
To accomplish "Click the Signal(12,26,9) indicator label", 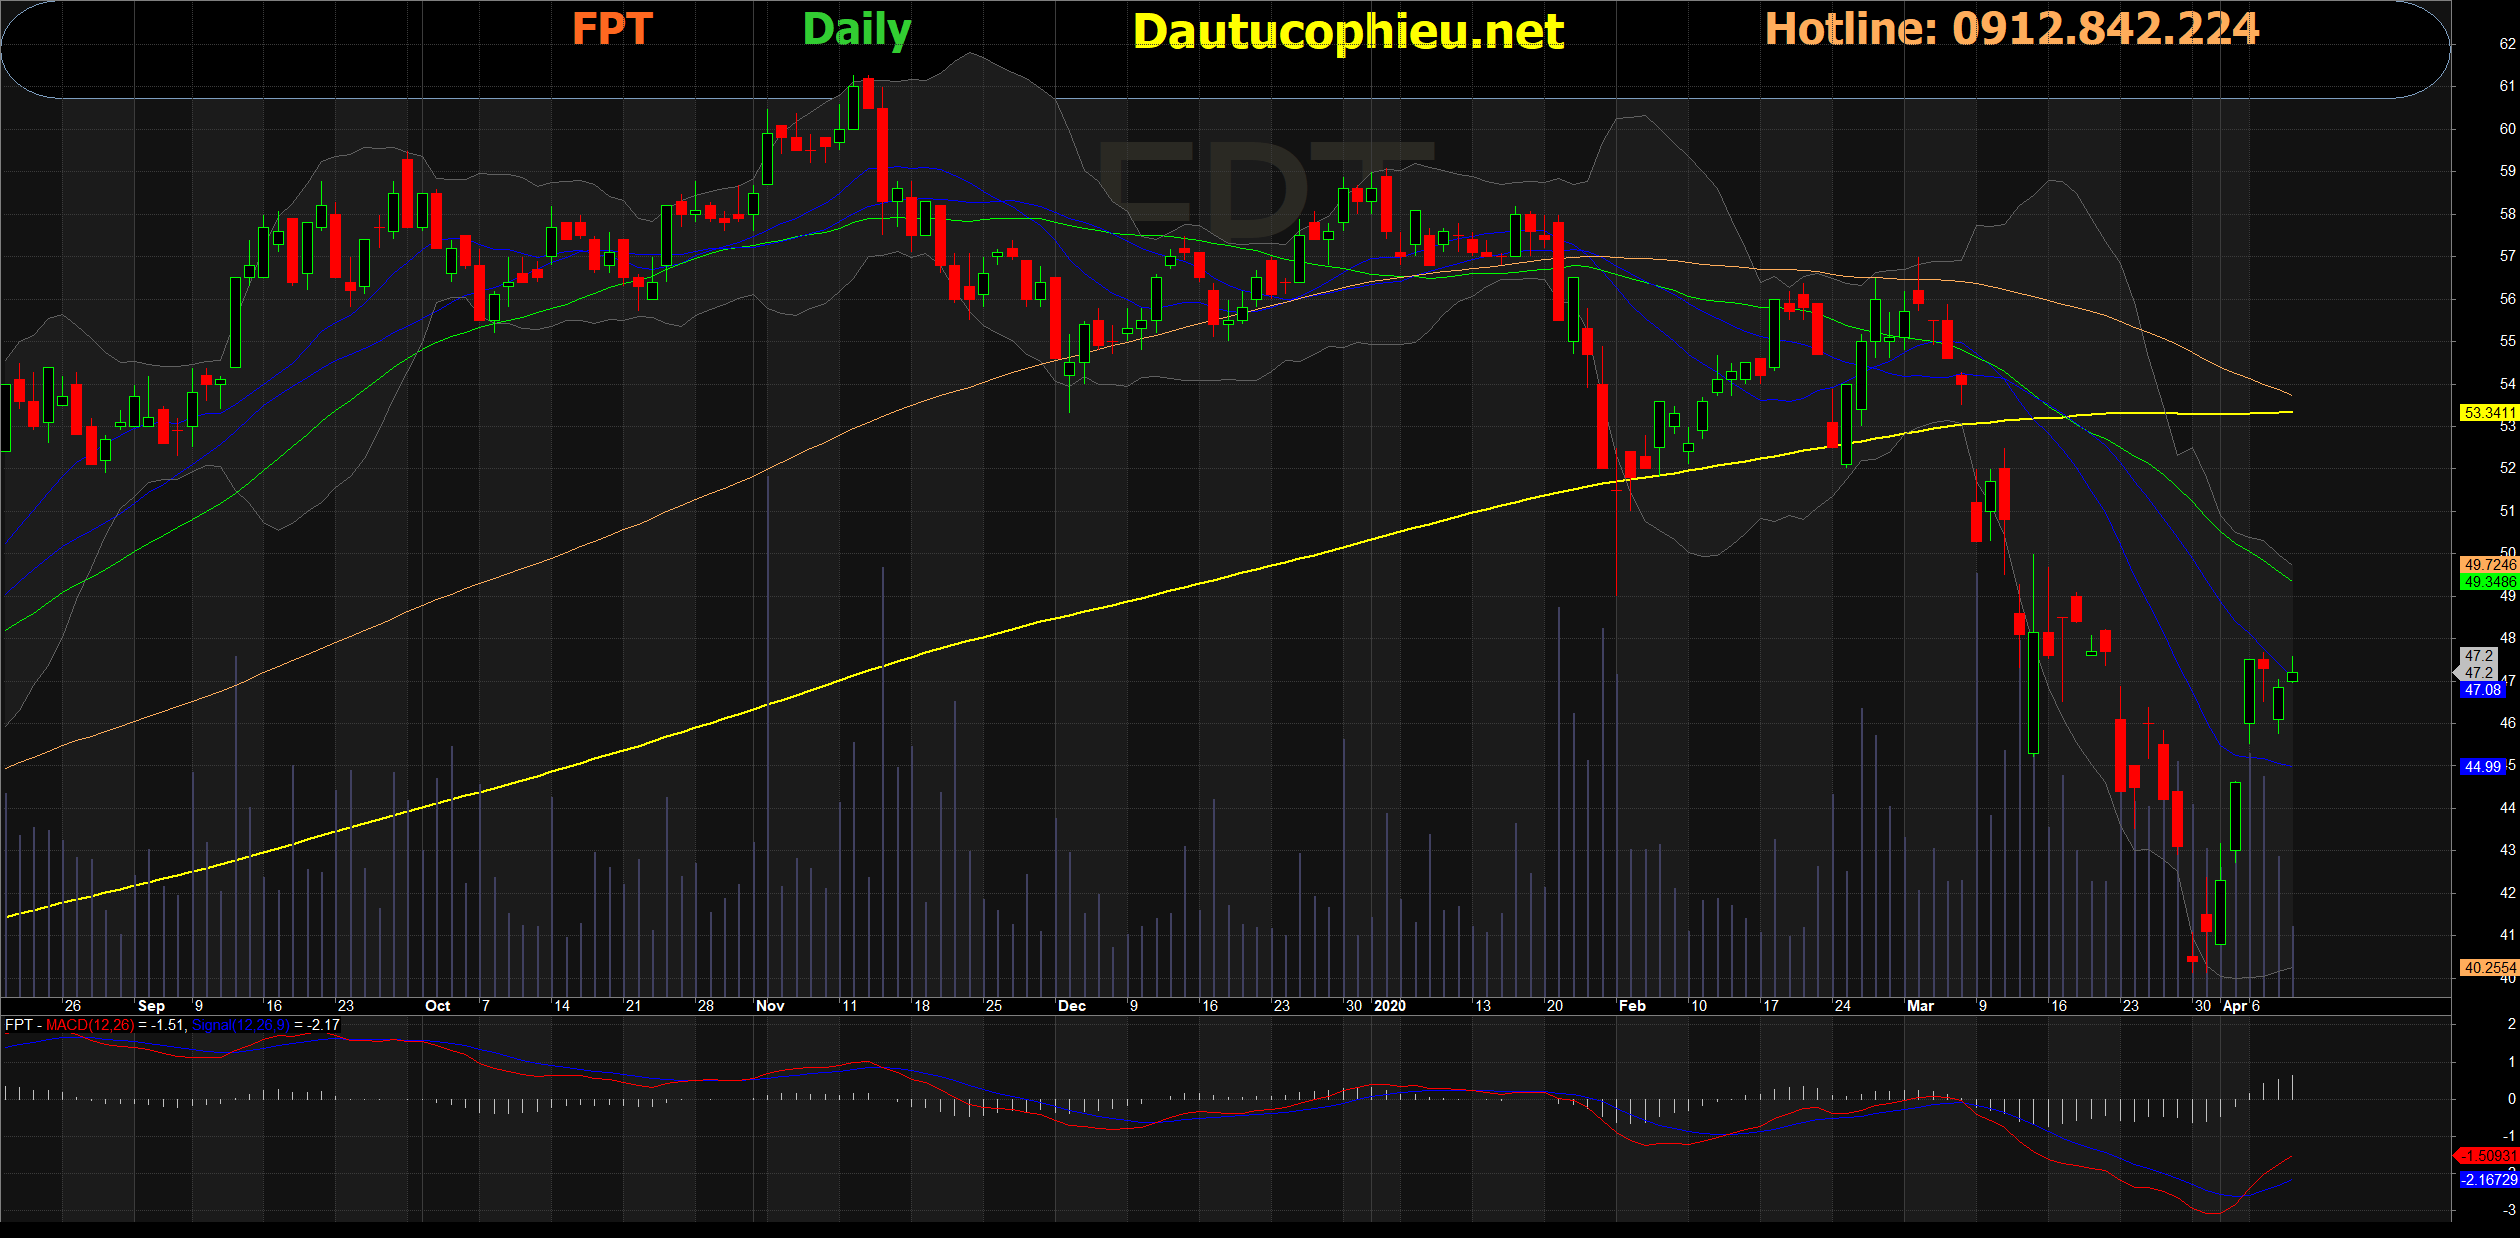I will [240, 1025].
